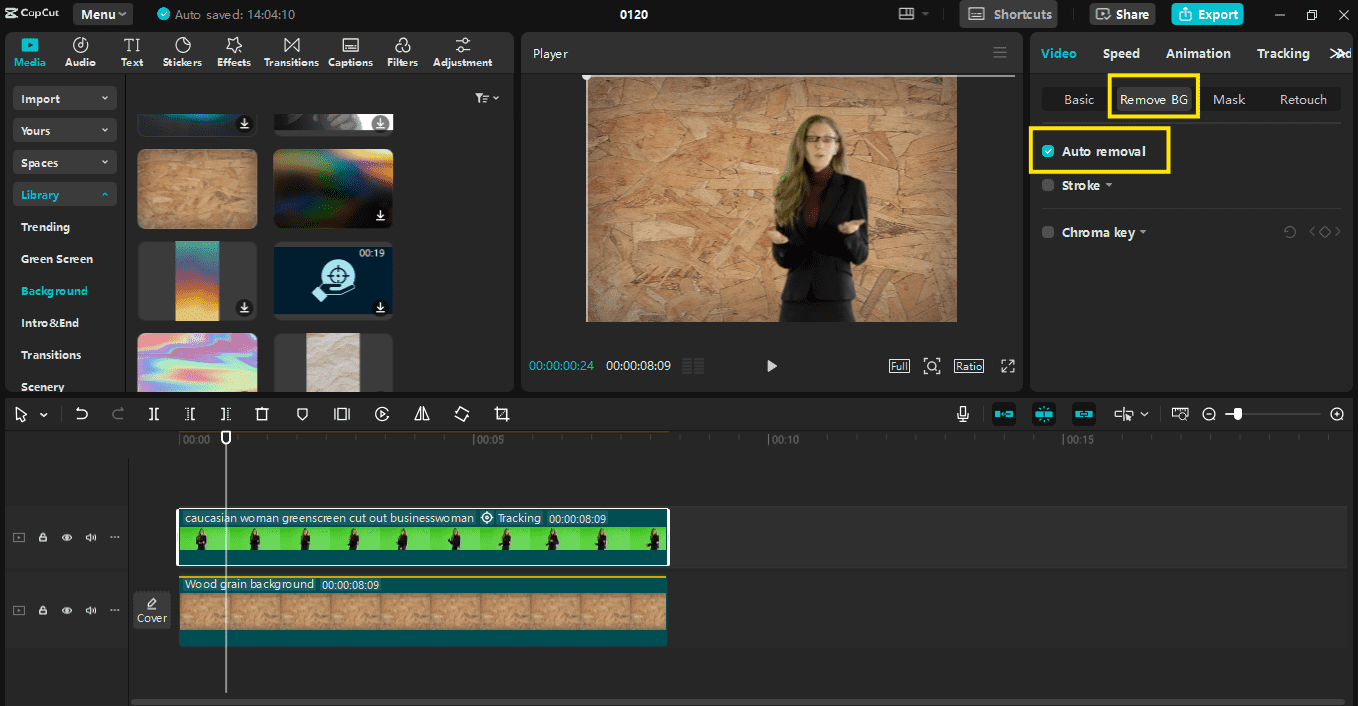
Task: Expand the Menu dropdown in the title bar
Action: pos(103,14)
